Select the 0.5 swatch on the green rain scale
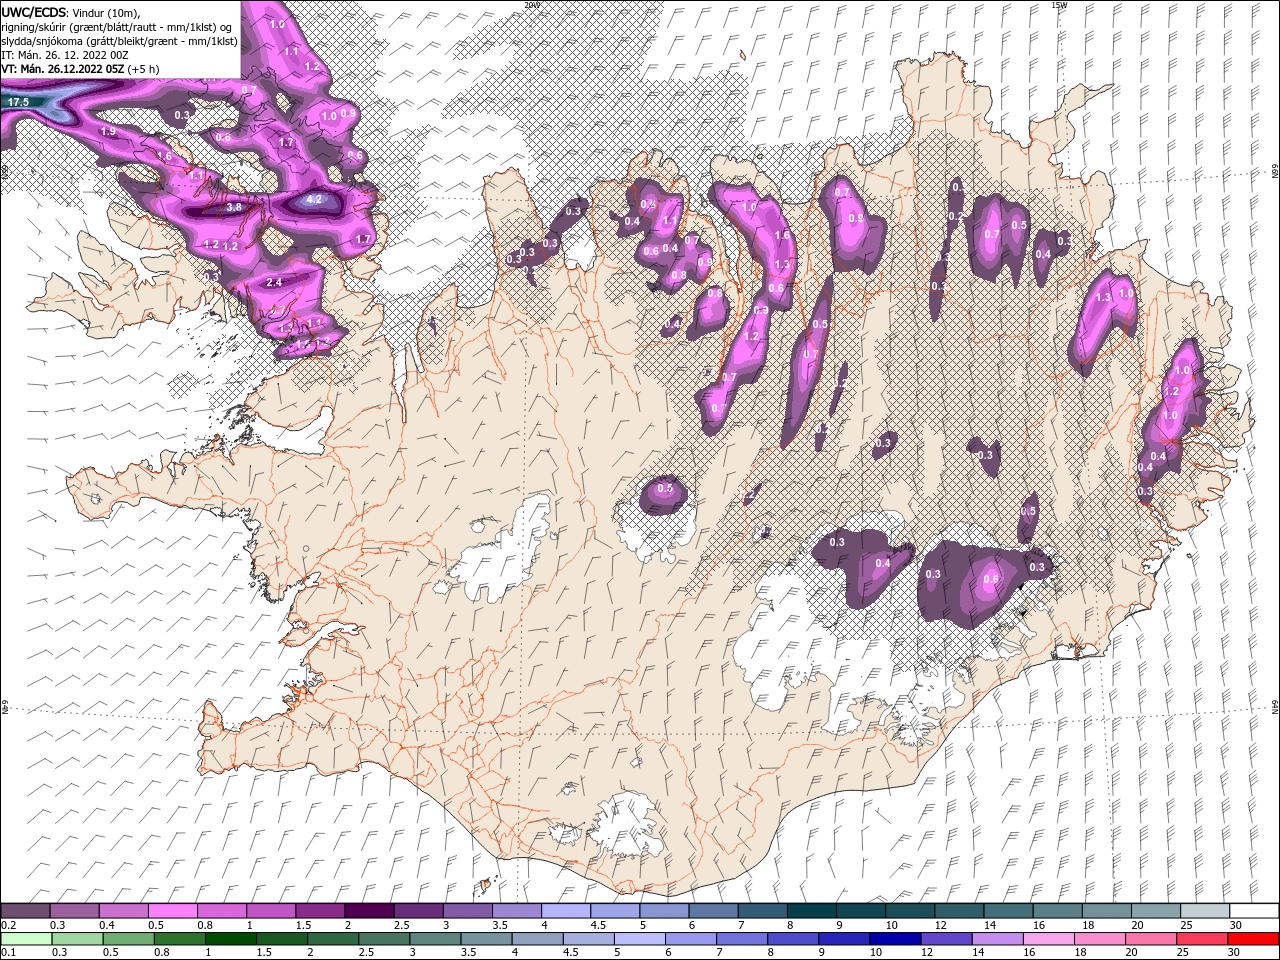 click(128, 939)
